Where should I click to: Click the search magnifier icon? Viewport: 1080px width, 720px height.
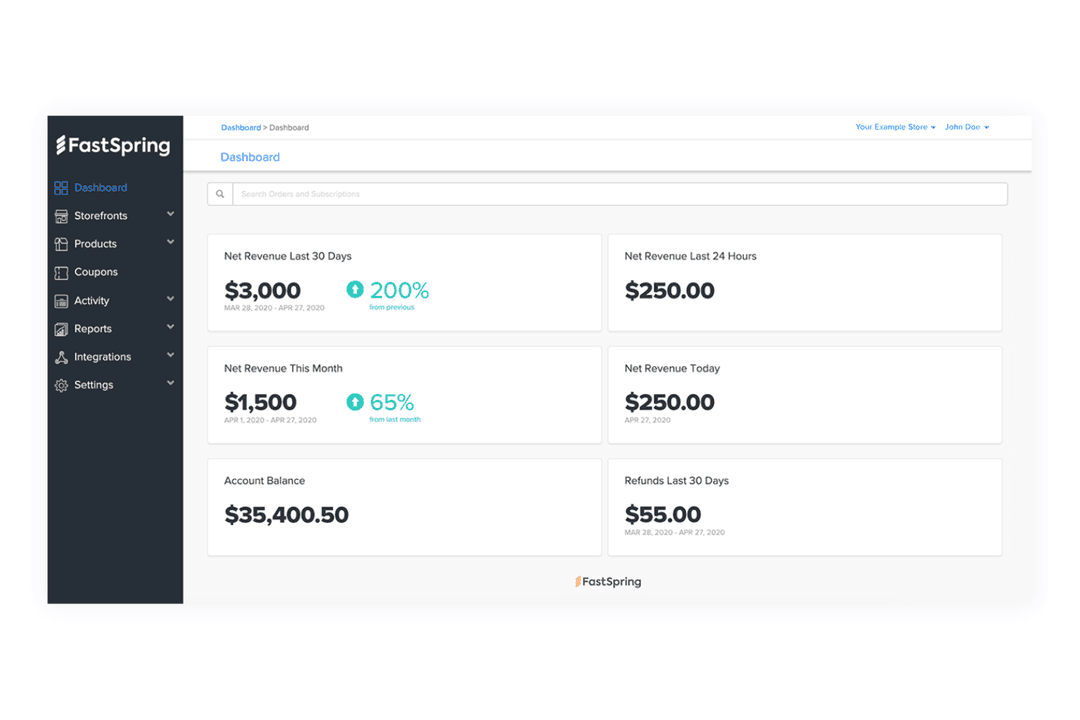(220, 194)
